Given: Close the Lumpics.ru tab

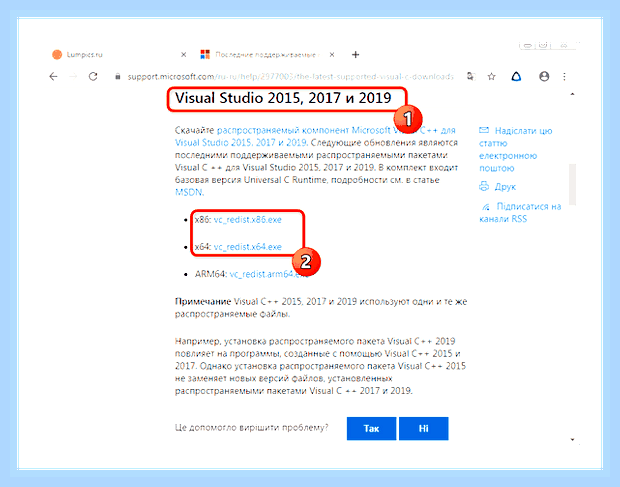Looking at the screenshot, I should tap(183, 55).
